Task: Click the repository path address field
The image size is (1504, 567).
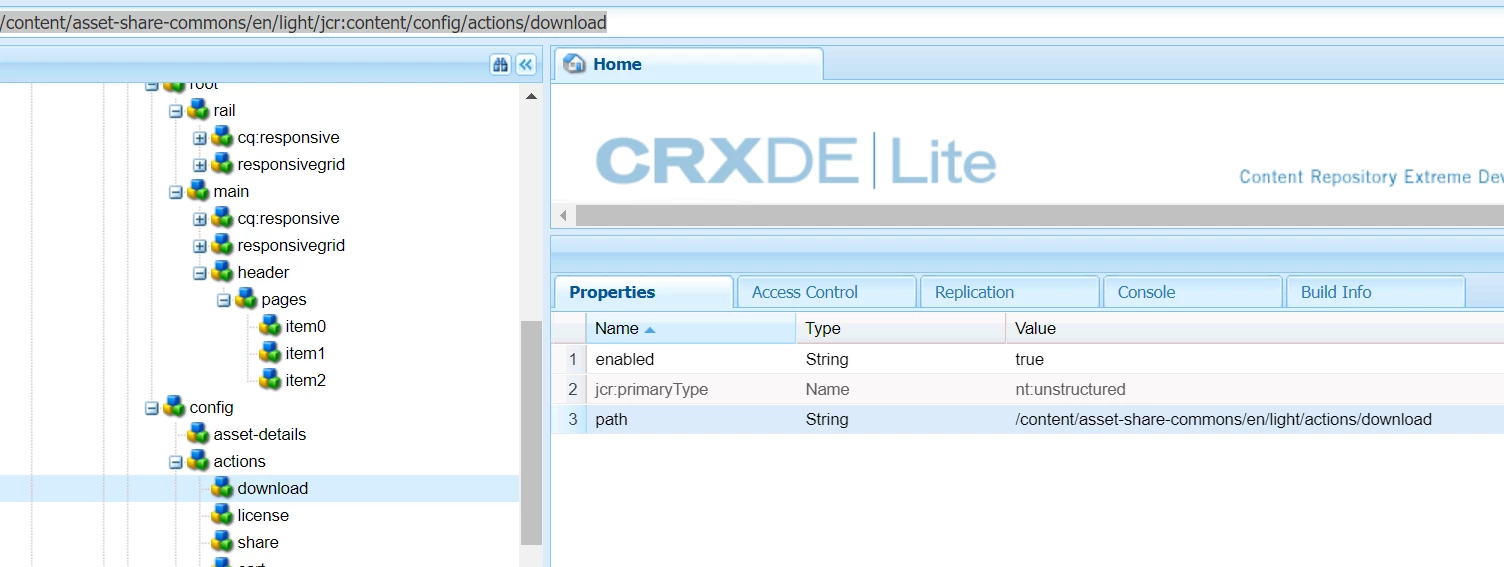Action: [x=752, y=22]
